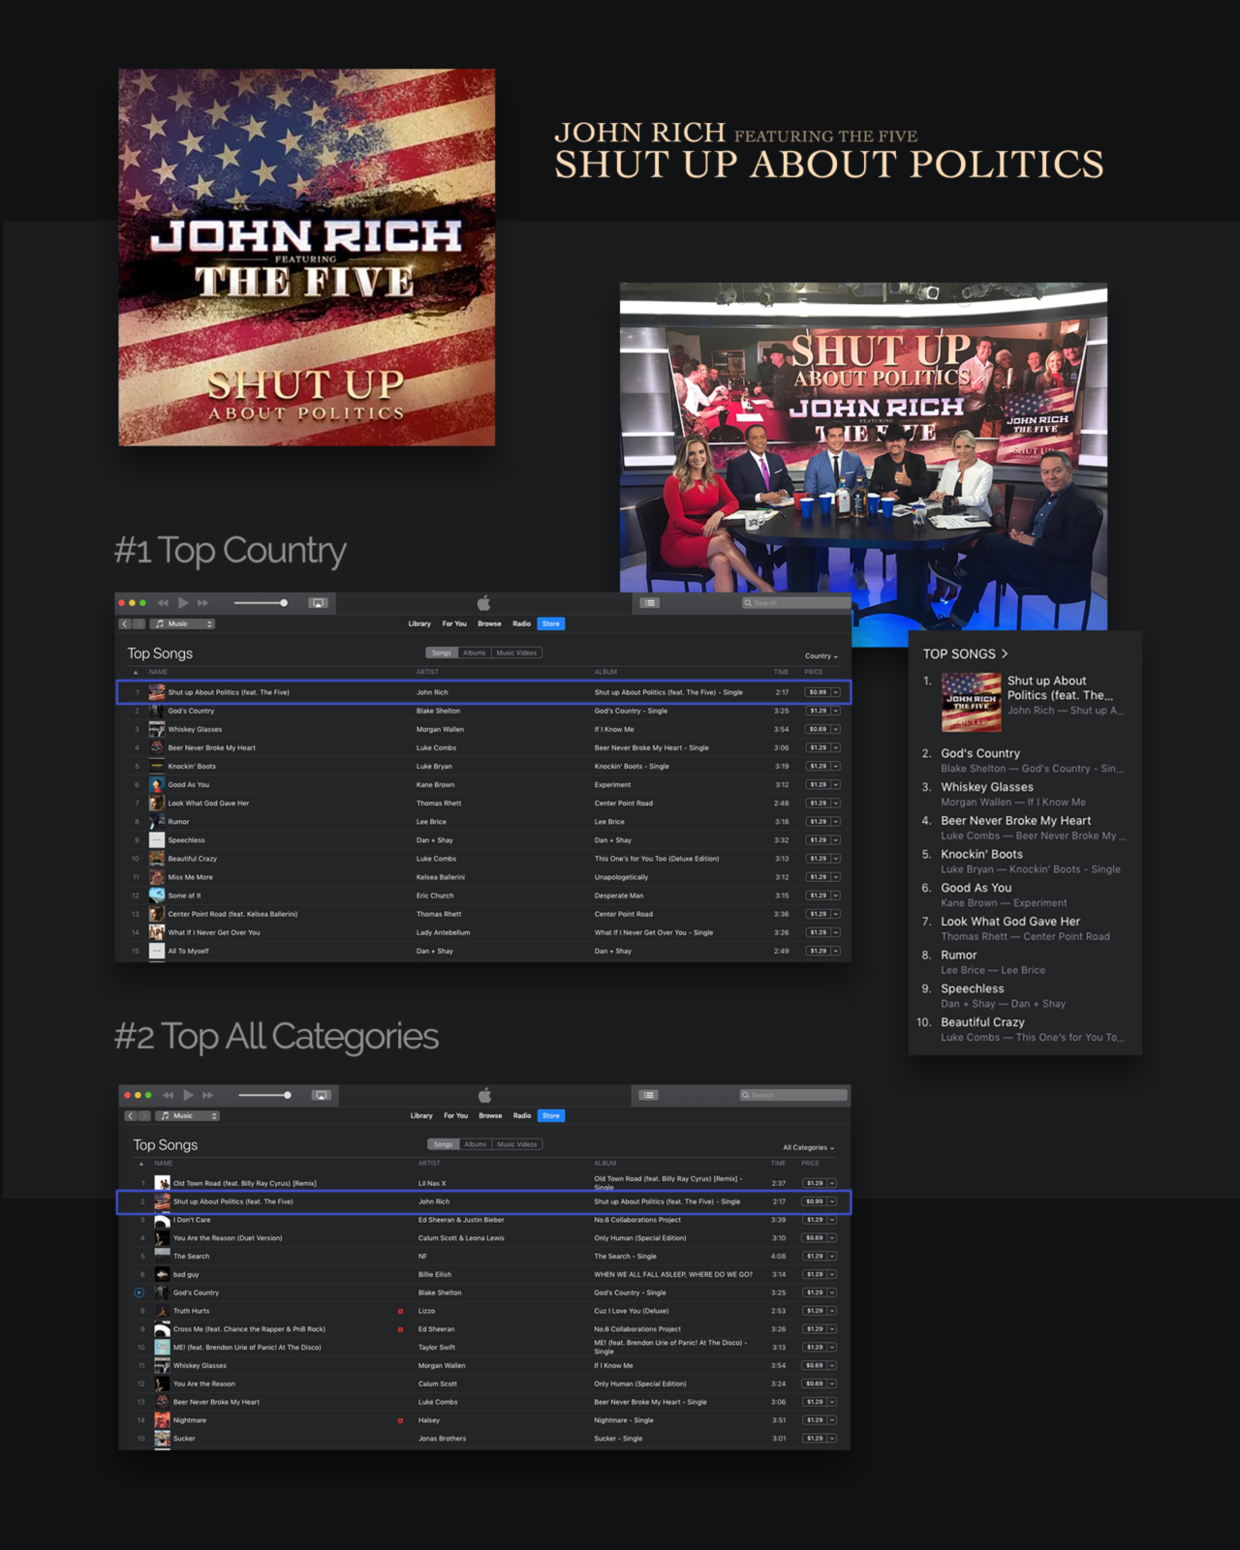1240x1550 pixels.
Task: Open AirPlay in the All Categories iTunes window
Action: 321,1095
